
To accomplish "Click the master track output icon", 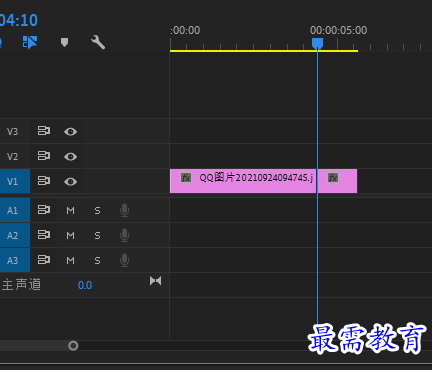I will click(155, 281).
